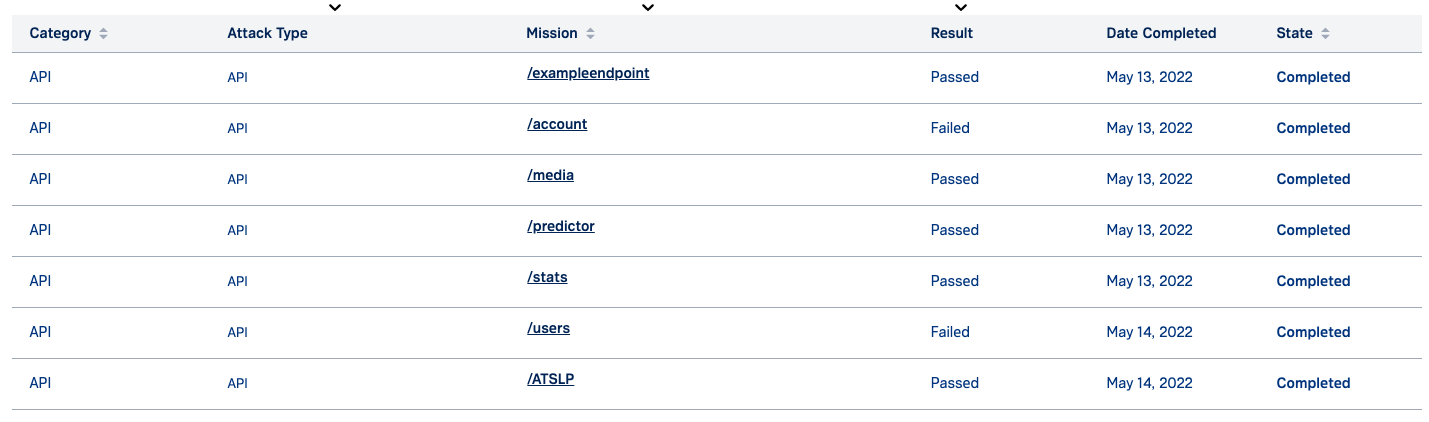
Task: Follow the /media mission link
Action: tap(550, 175)
